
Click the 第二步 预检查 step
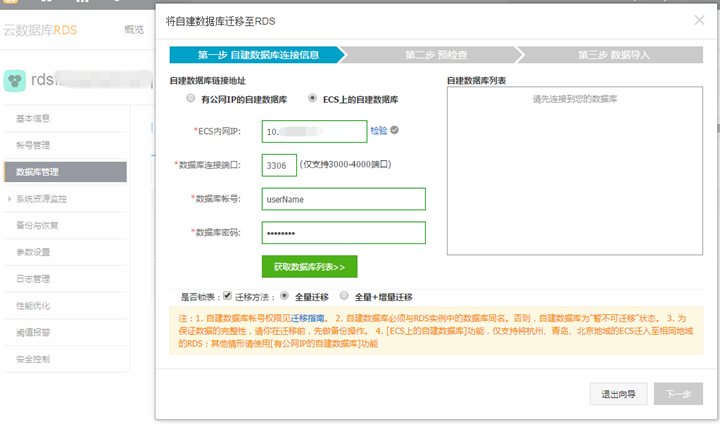[x=436, y=55]
